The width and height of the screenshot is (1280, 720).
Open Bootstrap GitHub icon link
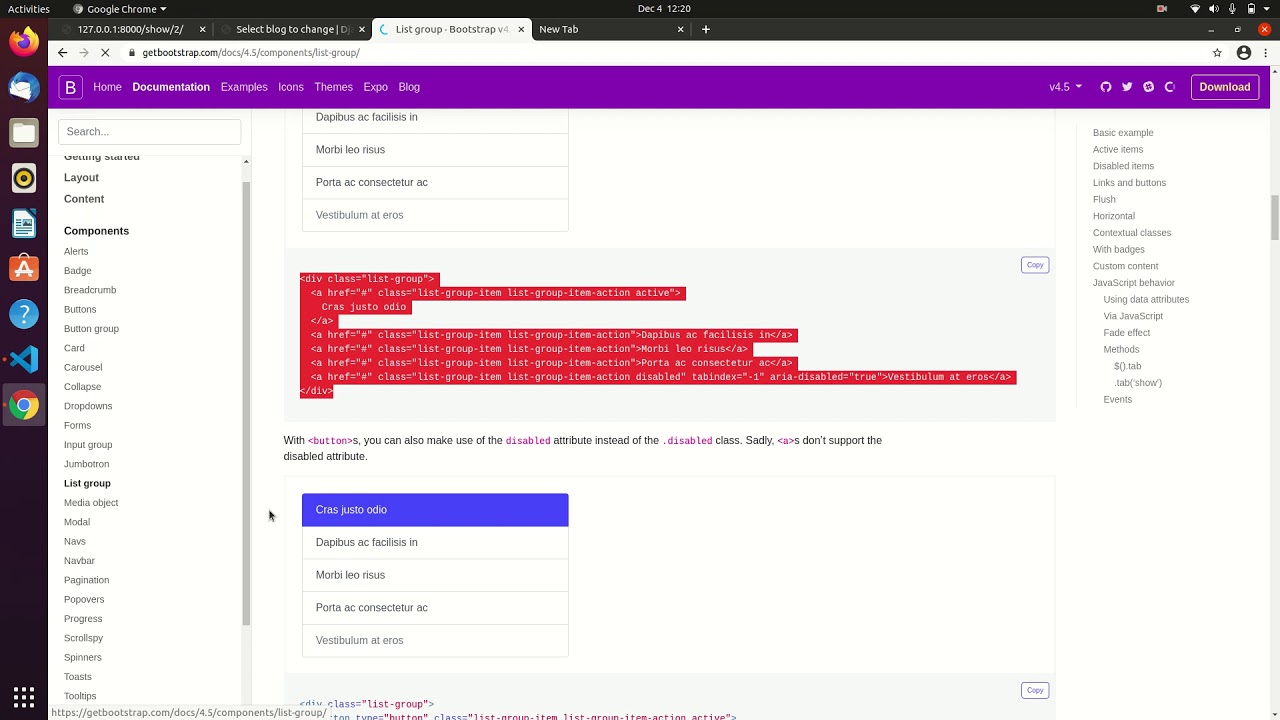1106,87
